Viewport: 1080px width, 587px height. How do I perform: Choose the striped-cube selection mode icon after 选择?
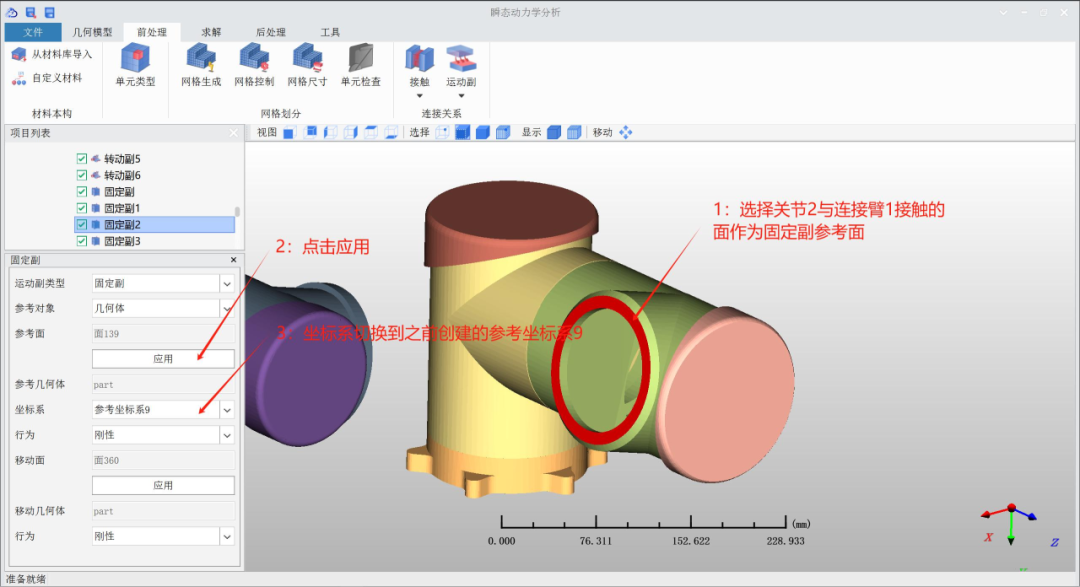503,132
